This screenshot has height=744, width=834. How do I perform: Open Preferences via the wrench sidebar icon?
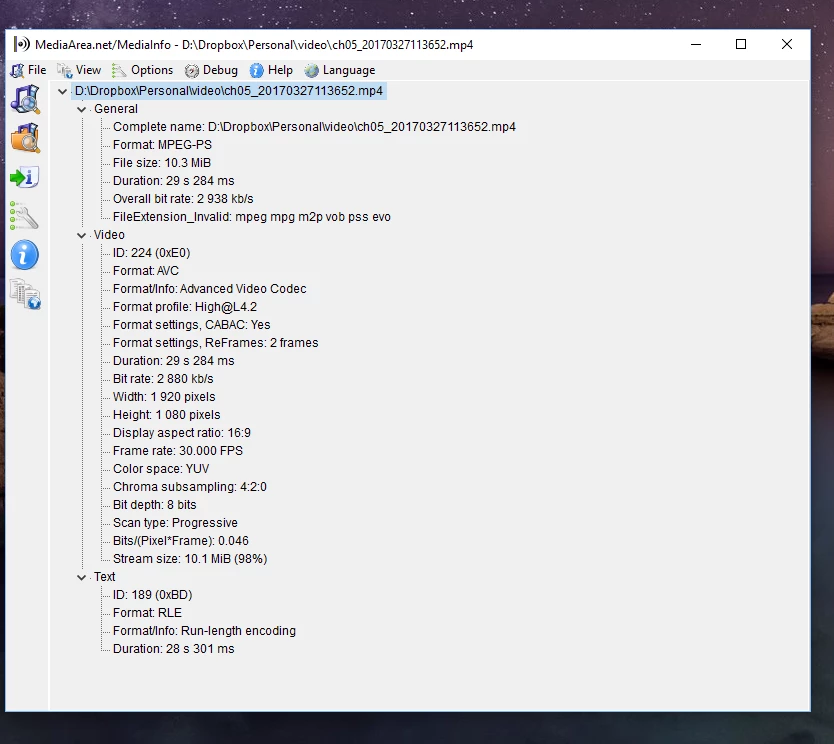[x=24, y=215]
